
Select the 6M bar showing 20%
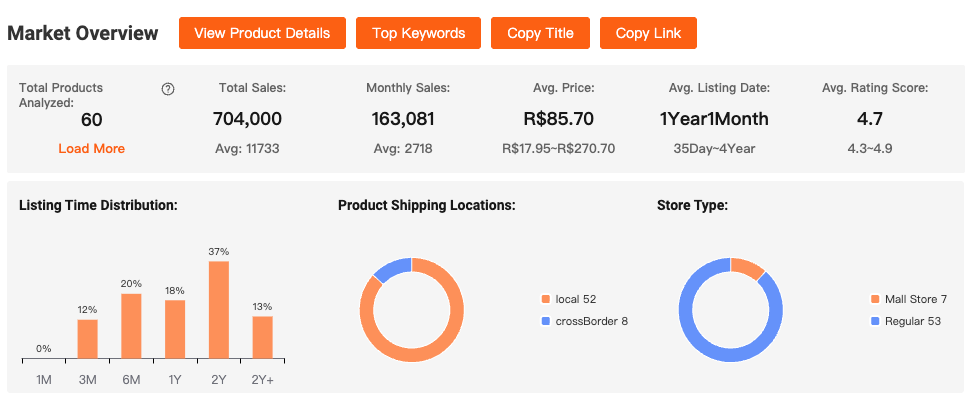[131, 326]
